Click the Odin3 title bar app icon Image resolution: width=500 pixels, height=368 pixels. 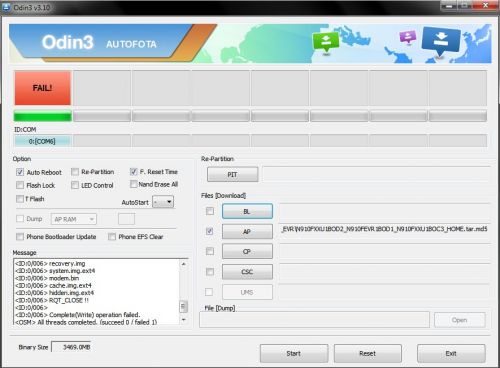click(x=6, y=7)
